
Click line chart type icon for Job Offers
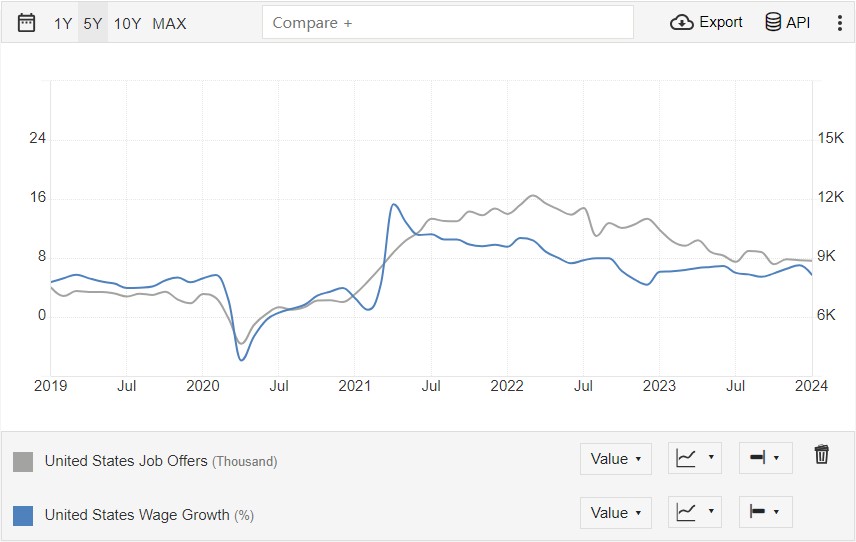686,457
